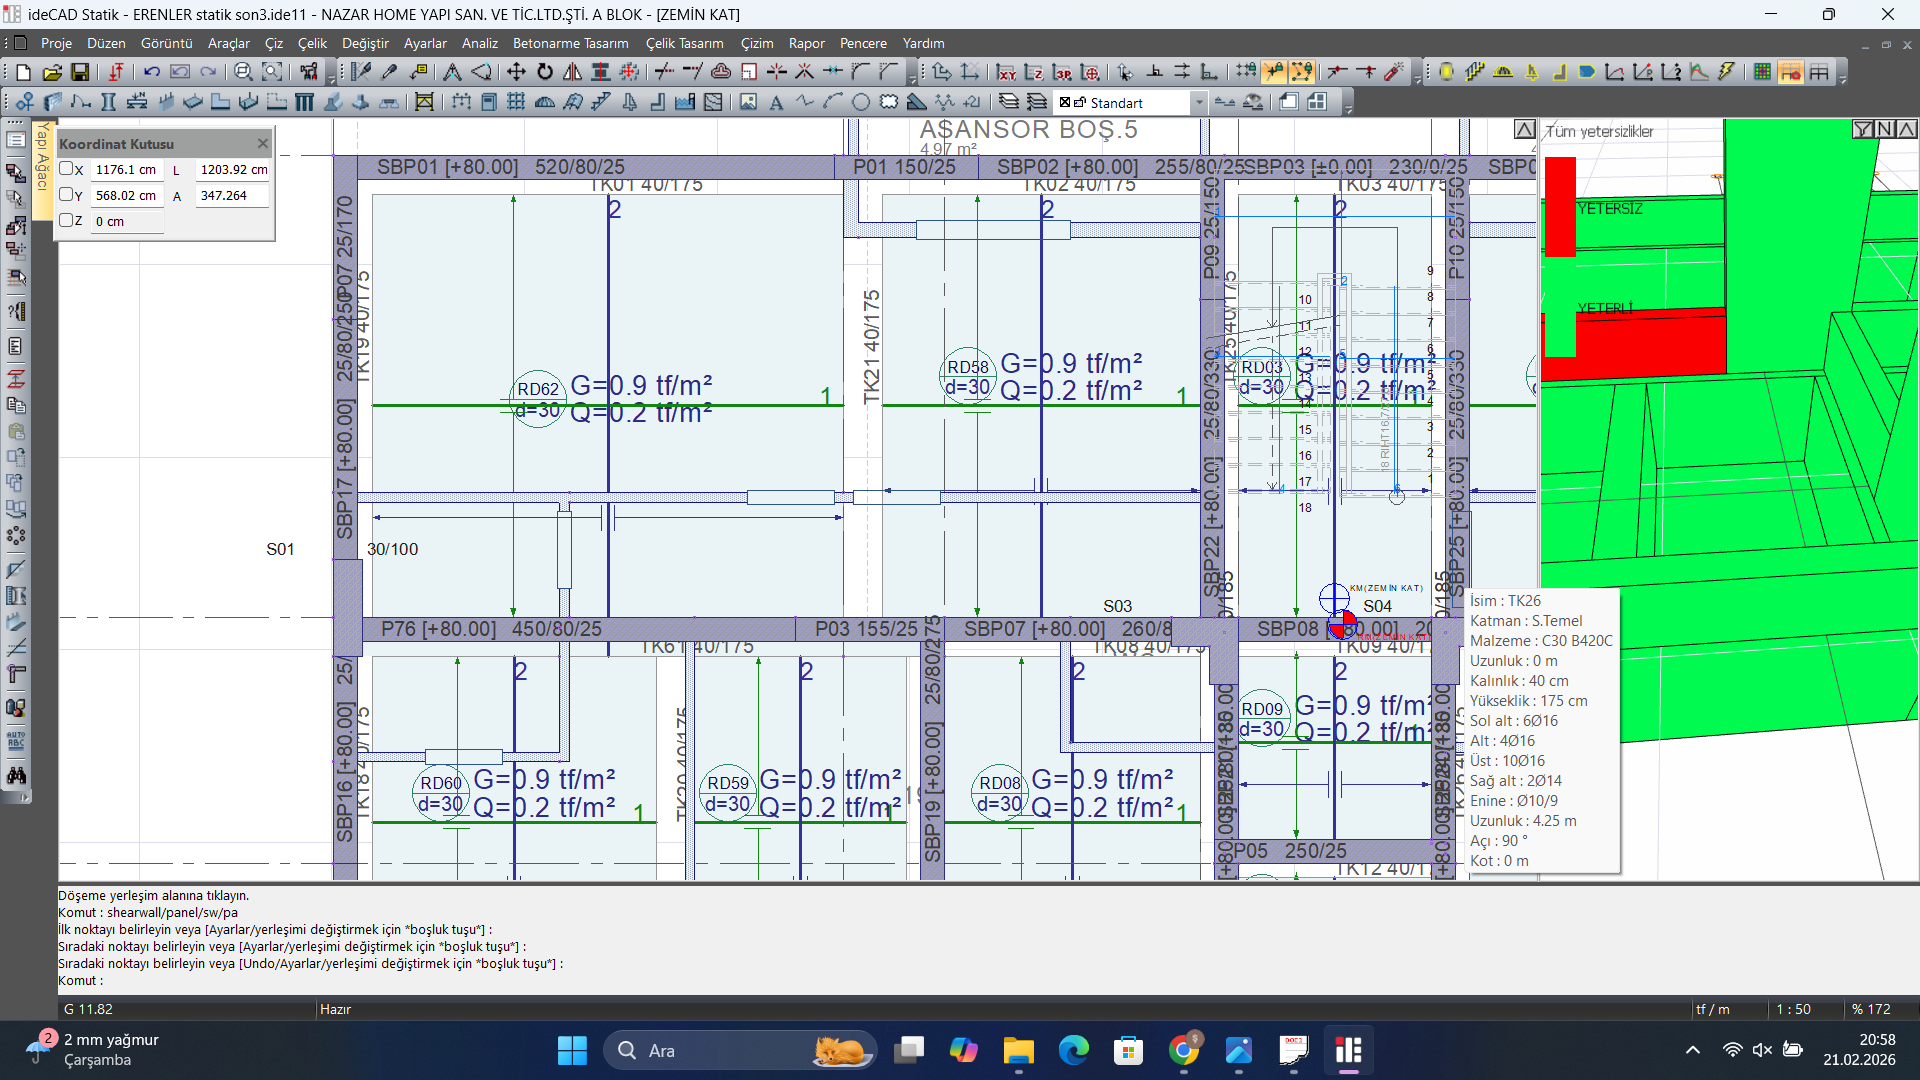Viewport: 1920px width, 1080px height.
Task: Click the red YETERSİZ legend swatch
Action: pyautogui.click(x=1560, y=206)
